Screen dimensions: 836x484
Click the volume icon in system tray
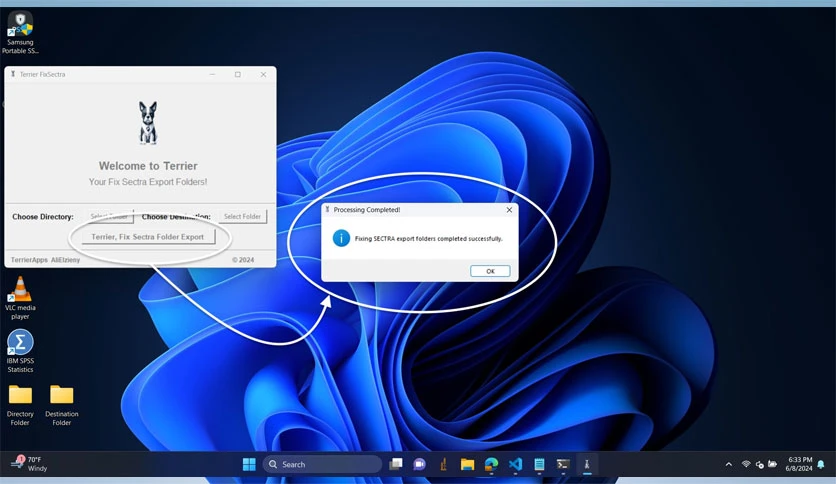(759, 464)
